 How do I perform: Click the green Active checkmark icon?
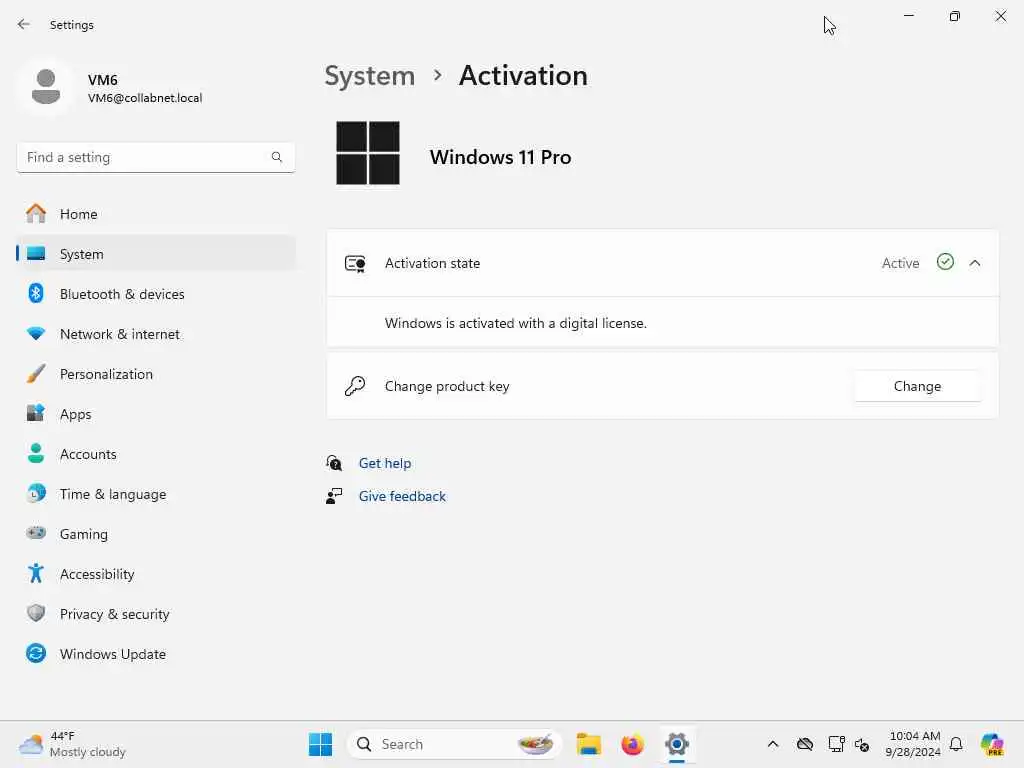[945, 262]
